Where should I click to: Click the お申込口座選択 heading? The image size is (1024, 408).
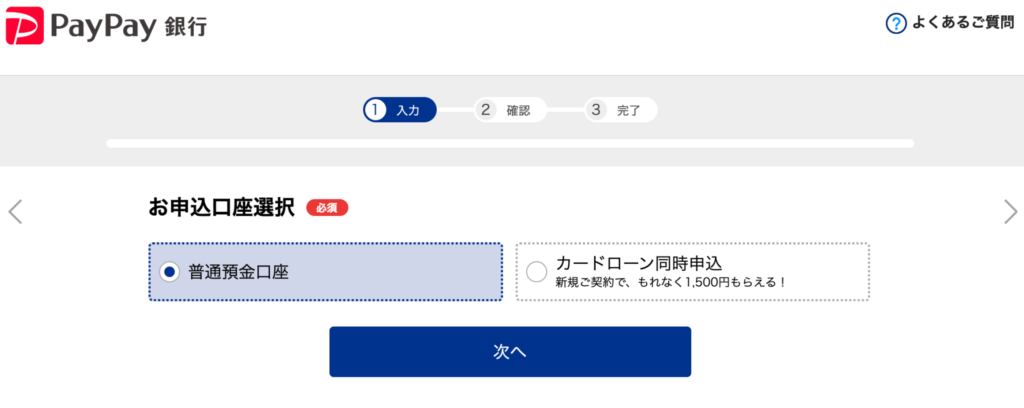(x=221, y=208)
